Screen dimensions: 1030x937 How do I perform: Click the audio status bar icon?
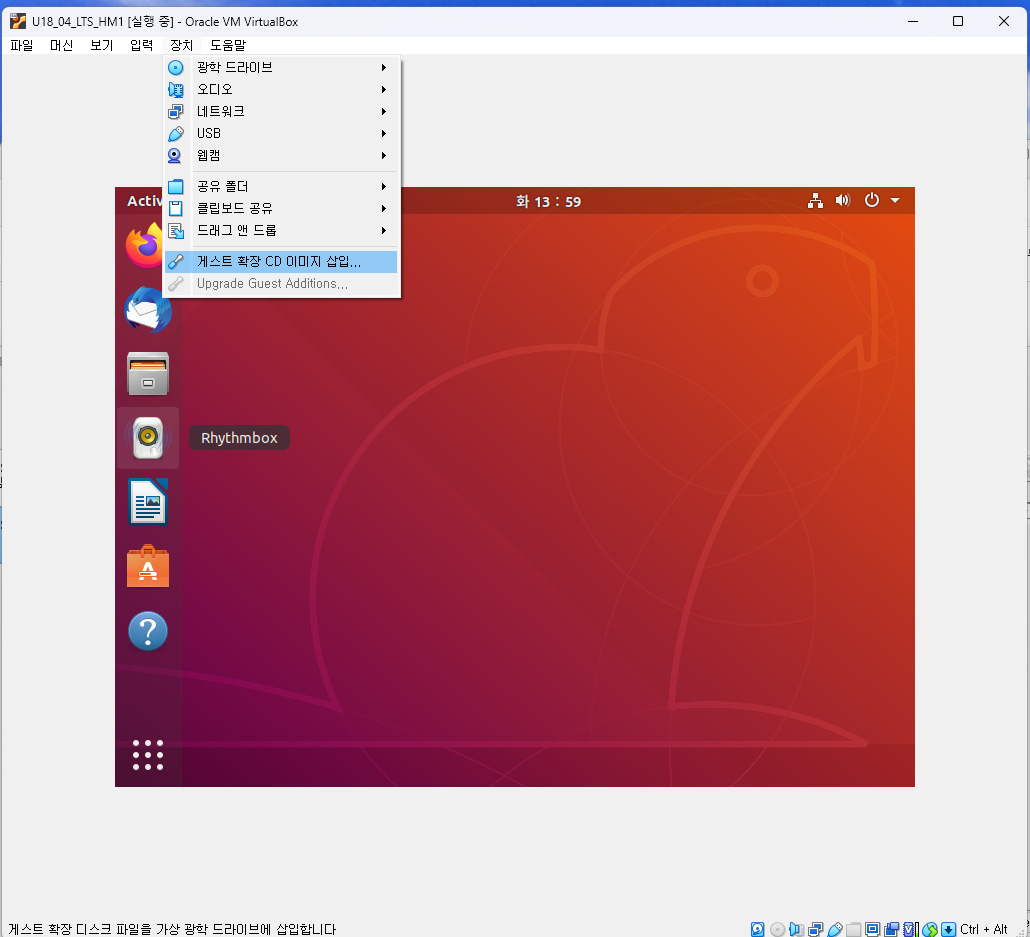tap(796, 929)
